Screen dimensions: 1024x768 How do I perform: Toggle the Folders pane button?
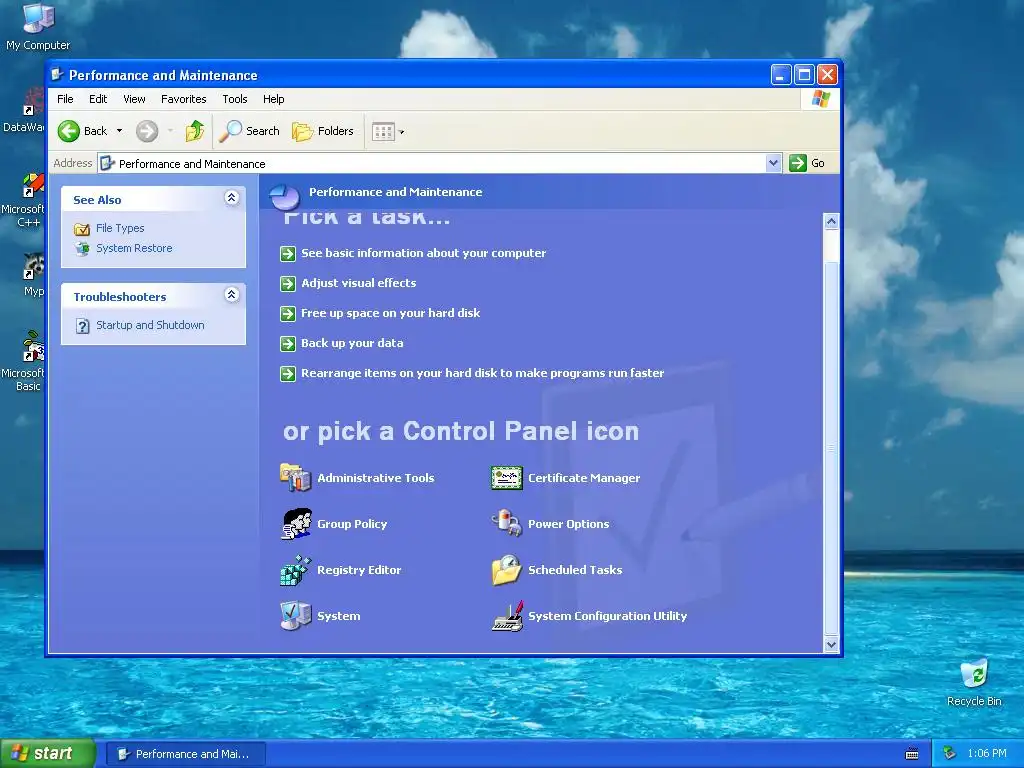tap(323, 131)
